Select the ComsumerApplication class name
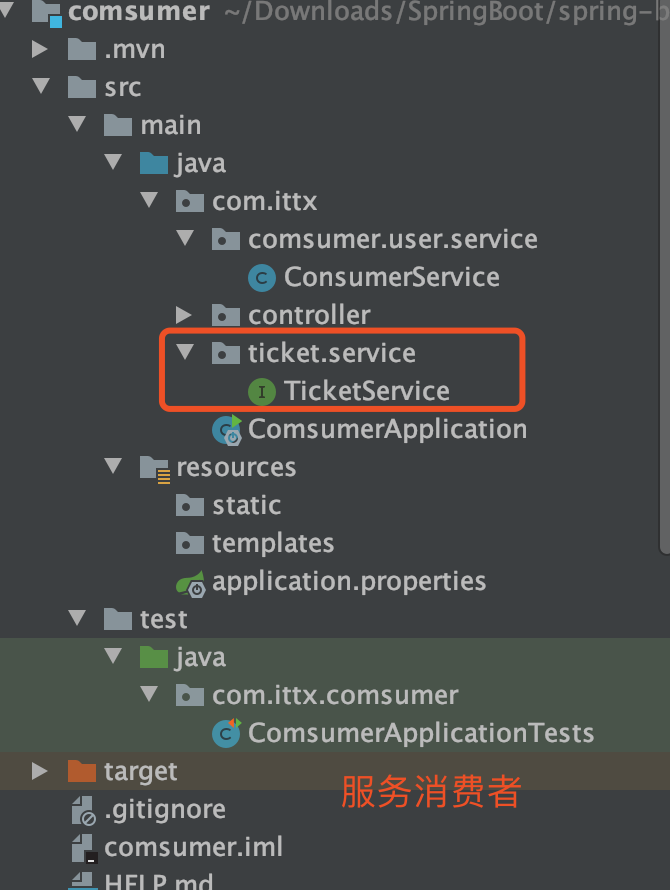The height and width of the screenshot is (890, 670). click(x=388, y=430)
